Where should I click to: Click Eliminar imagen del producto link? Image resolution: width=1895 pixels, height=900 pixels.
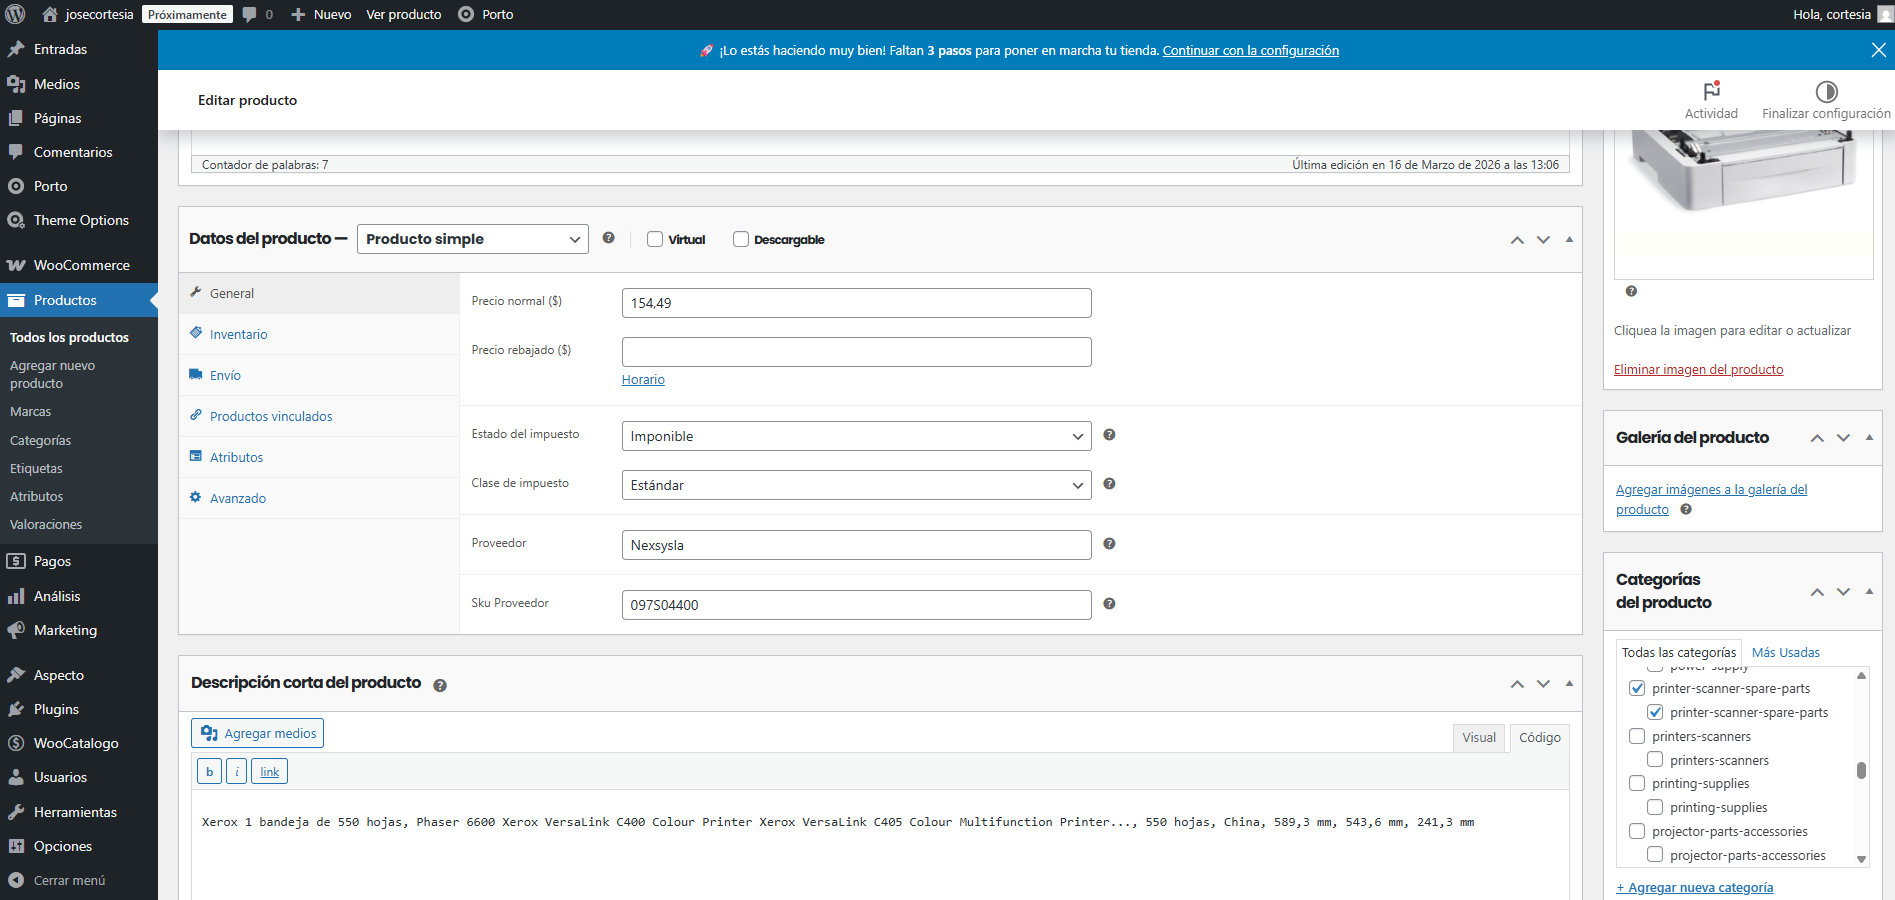[x=1698, y=370]
